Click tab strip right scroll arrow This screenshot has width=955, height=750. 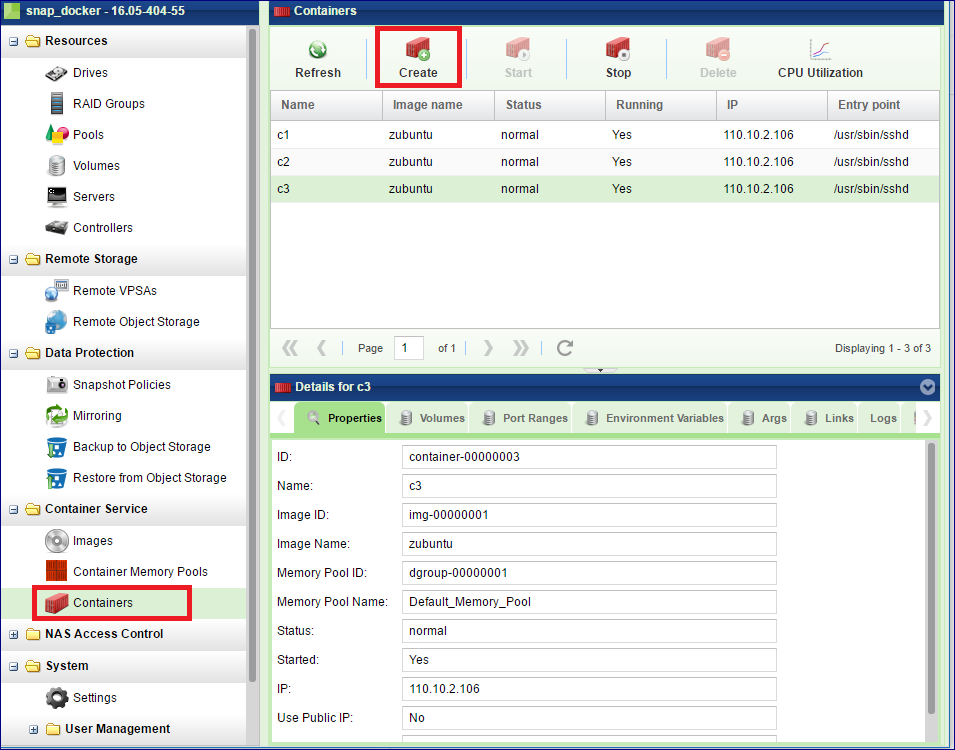tap(927, 417)
